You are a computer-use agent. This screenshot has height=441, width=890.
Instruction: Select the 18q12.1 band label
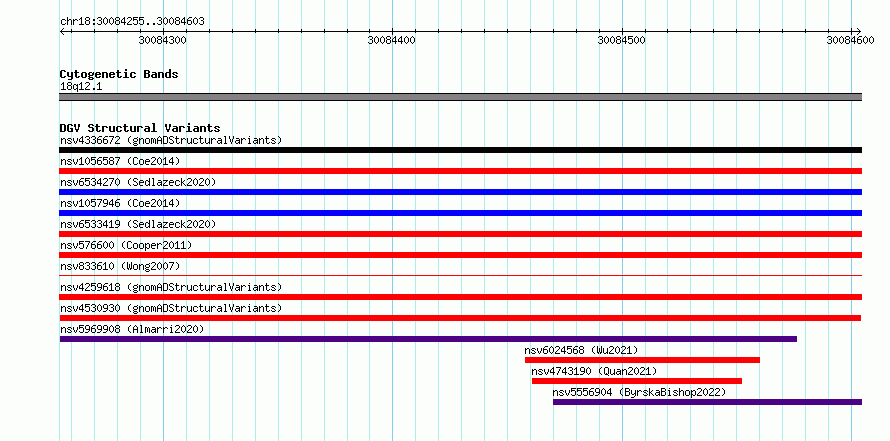[x=81, y=87]
